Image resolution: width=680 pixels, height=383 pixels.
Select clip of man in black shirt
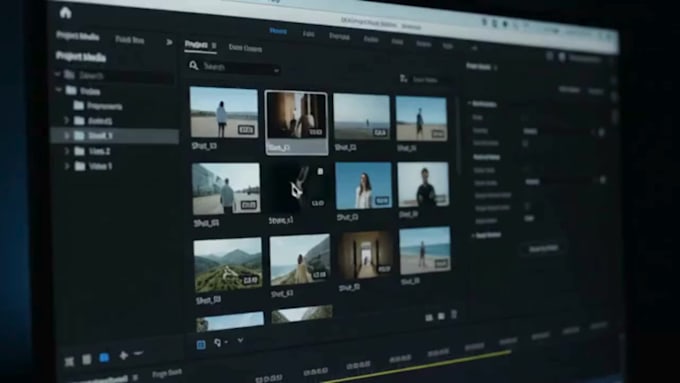tap(423, 184)
